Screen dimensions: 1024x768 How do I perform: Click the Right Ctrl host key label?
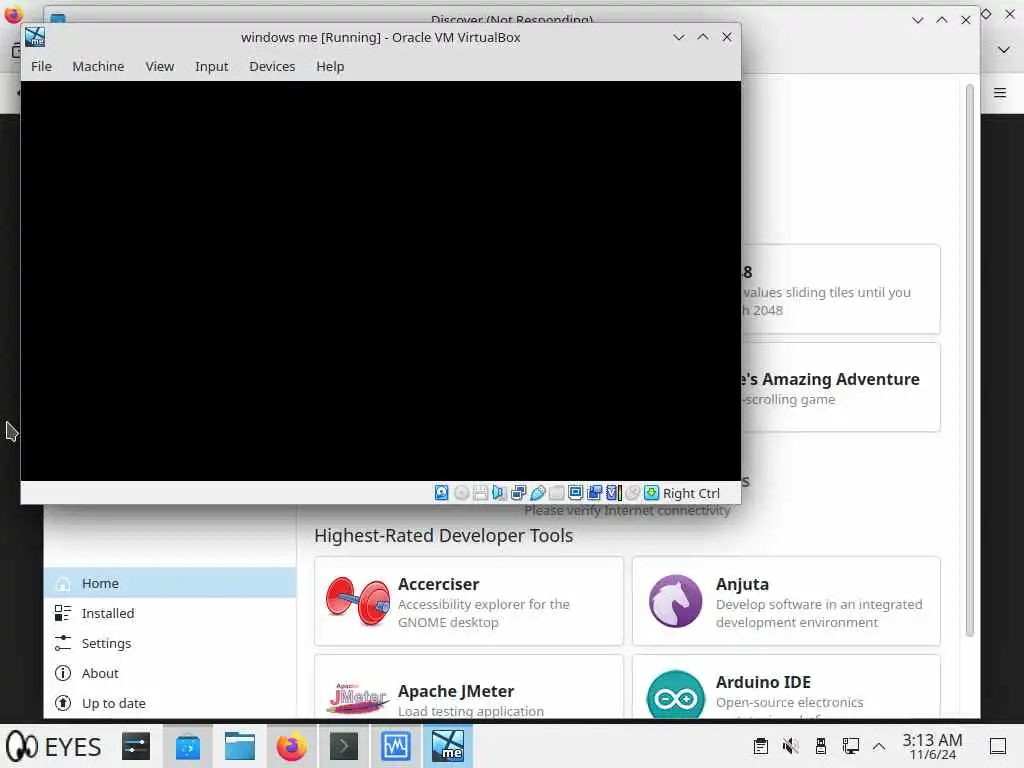691,494
